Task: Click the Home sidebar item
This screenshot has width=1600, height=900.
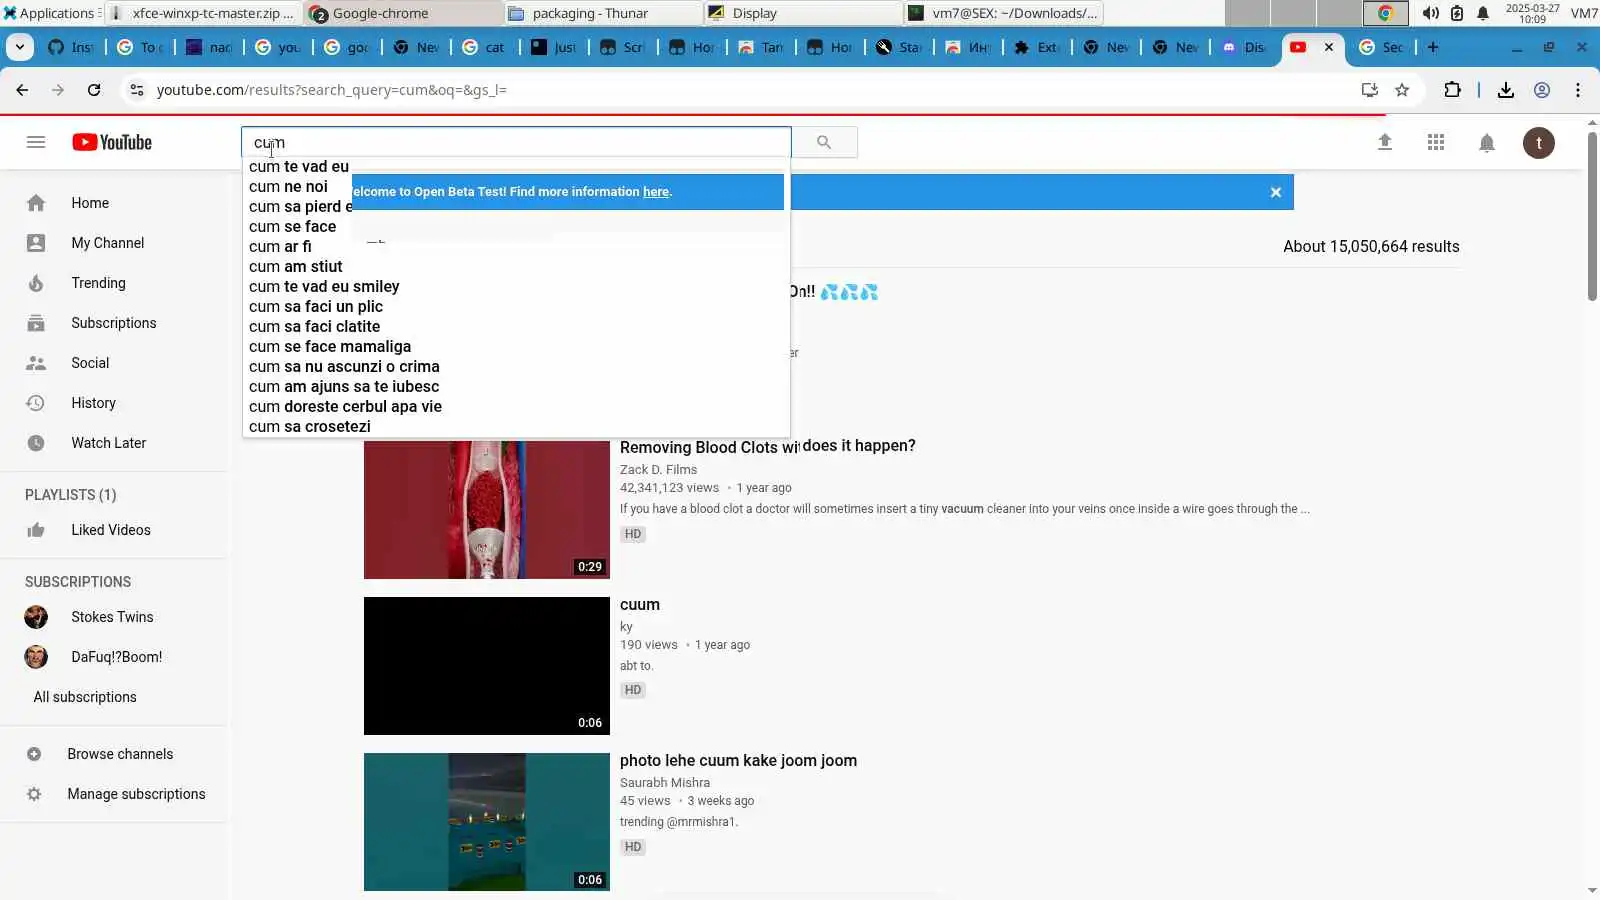Action: [114, 203]
